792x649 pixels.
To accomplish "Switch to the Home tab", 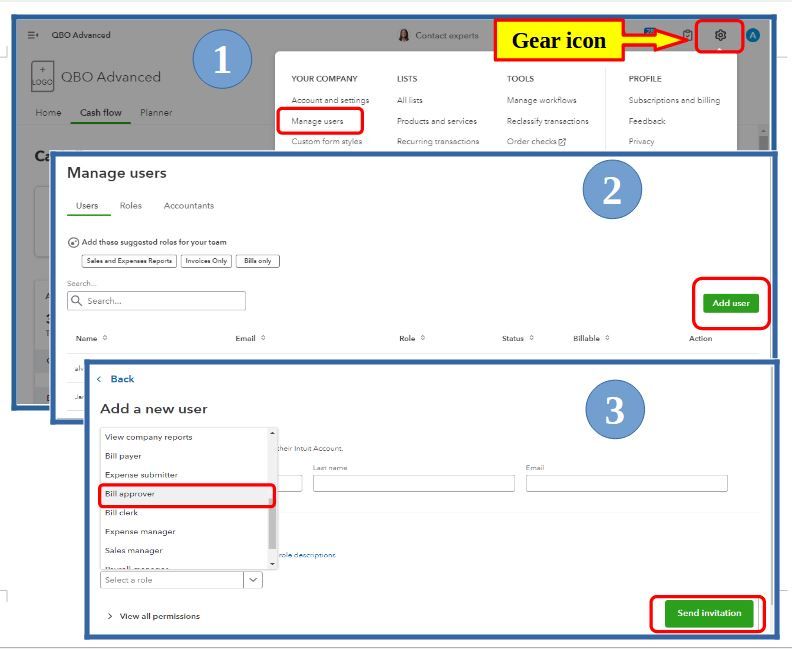I will coord(48,113).
